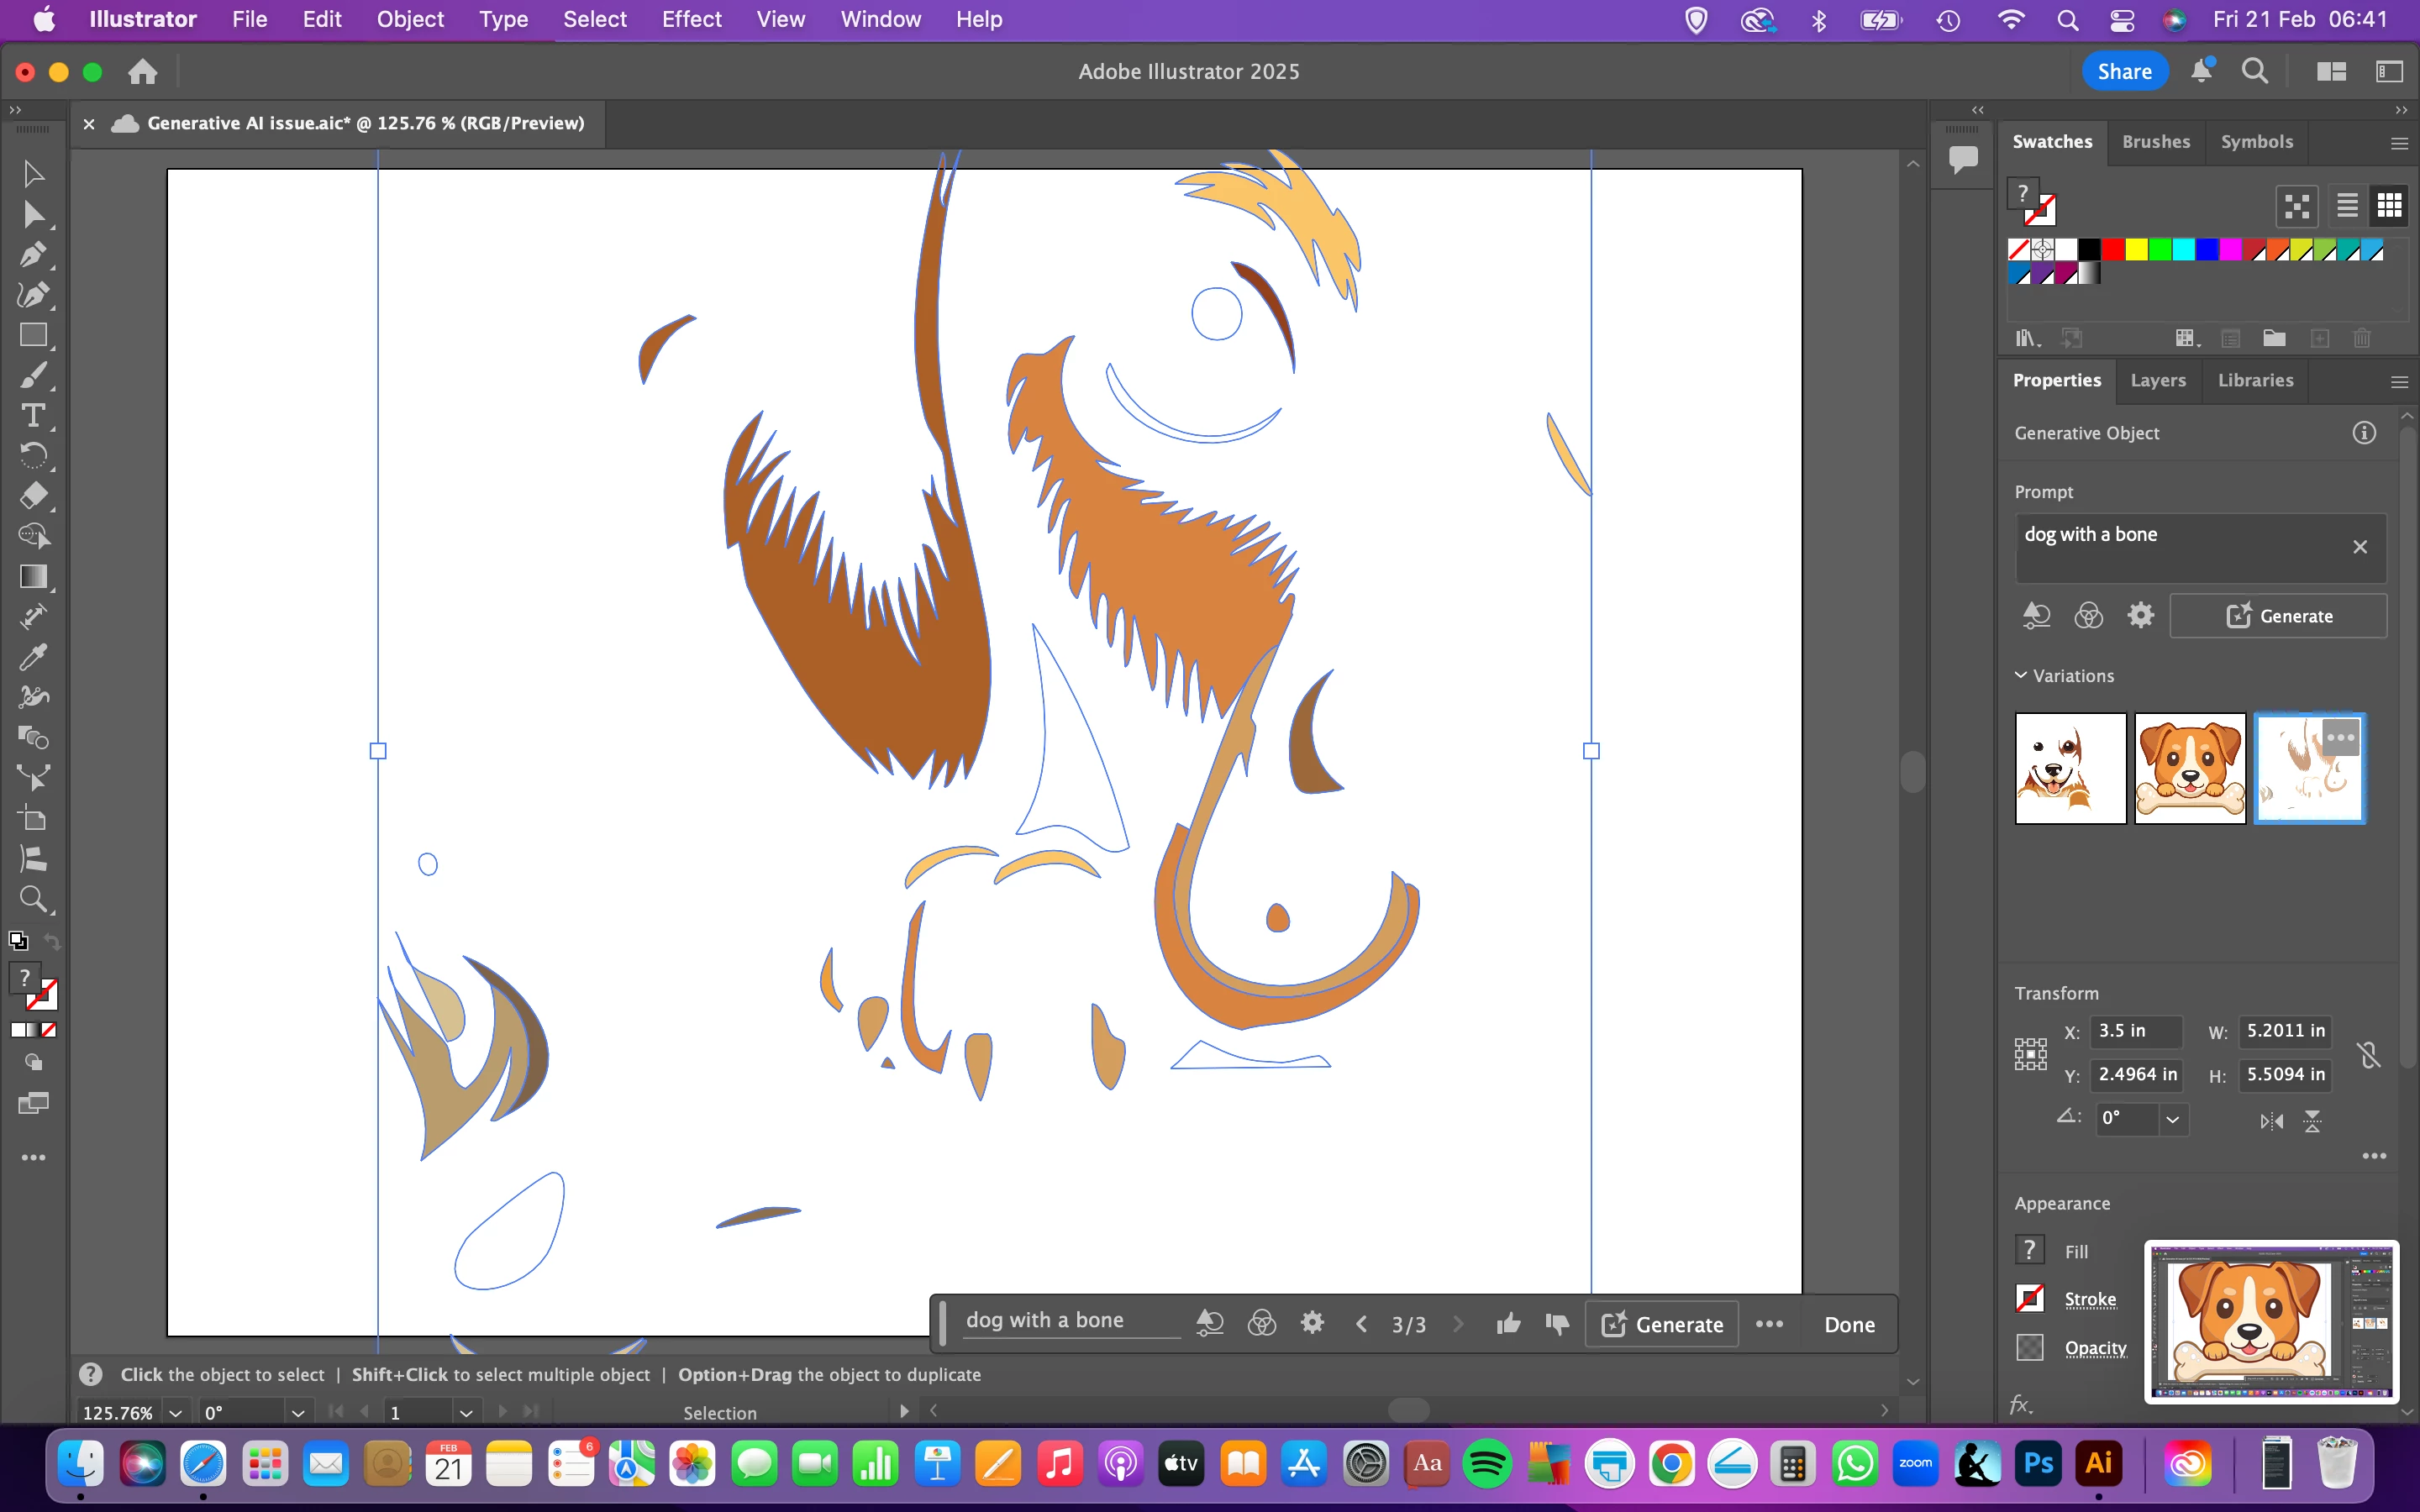The image size is (2420, 1512).
Task: Click the Share button
Action: (x=2124, y=71)
